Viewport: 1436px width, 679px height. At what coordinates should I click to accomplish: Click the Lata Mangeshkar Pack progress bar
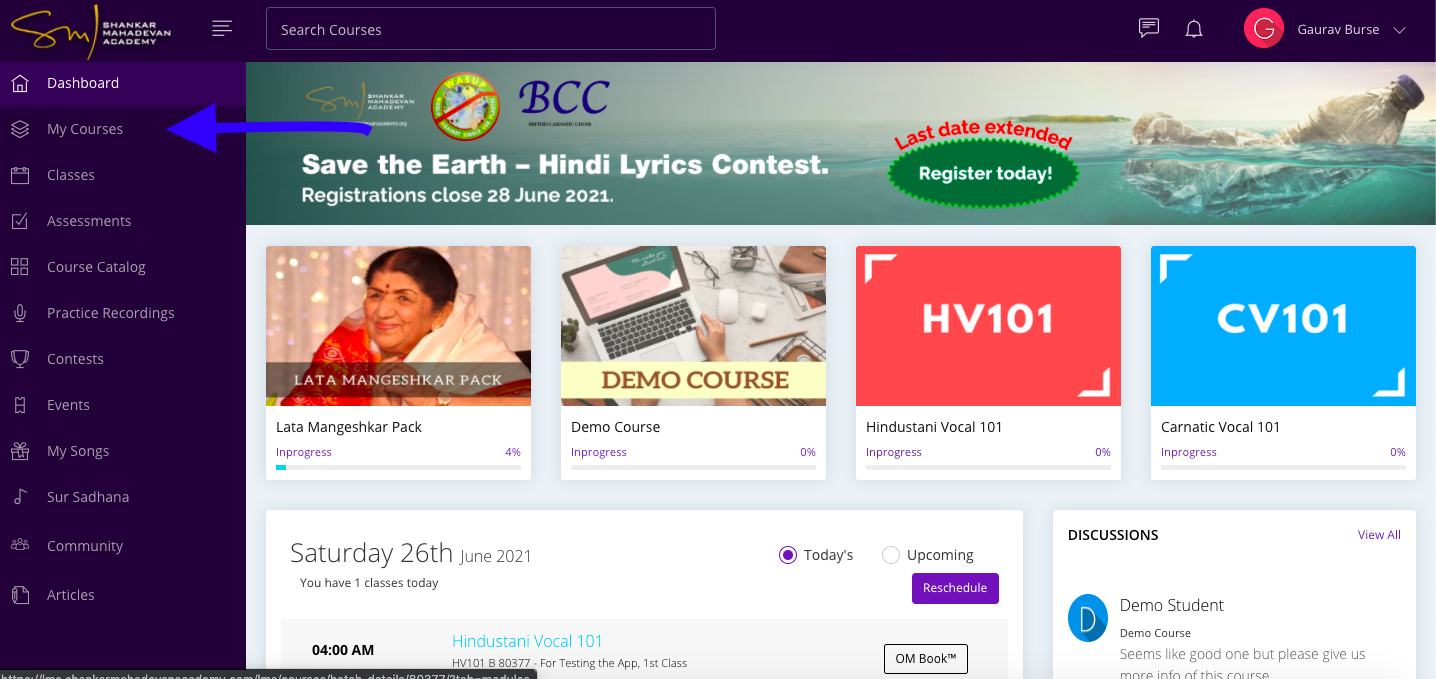coord(398,467)
